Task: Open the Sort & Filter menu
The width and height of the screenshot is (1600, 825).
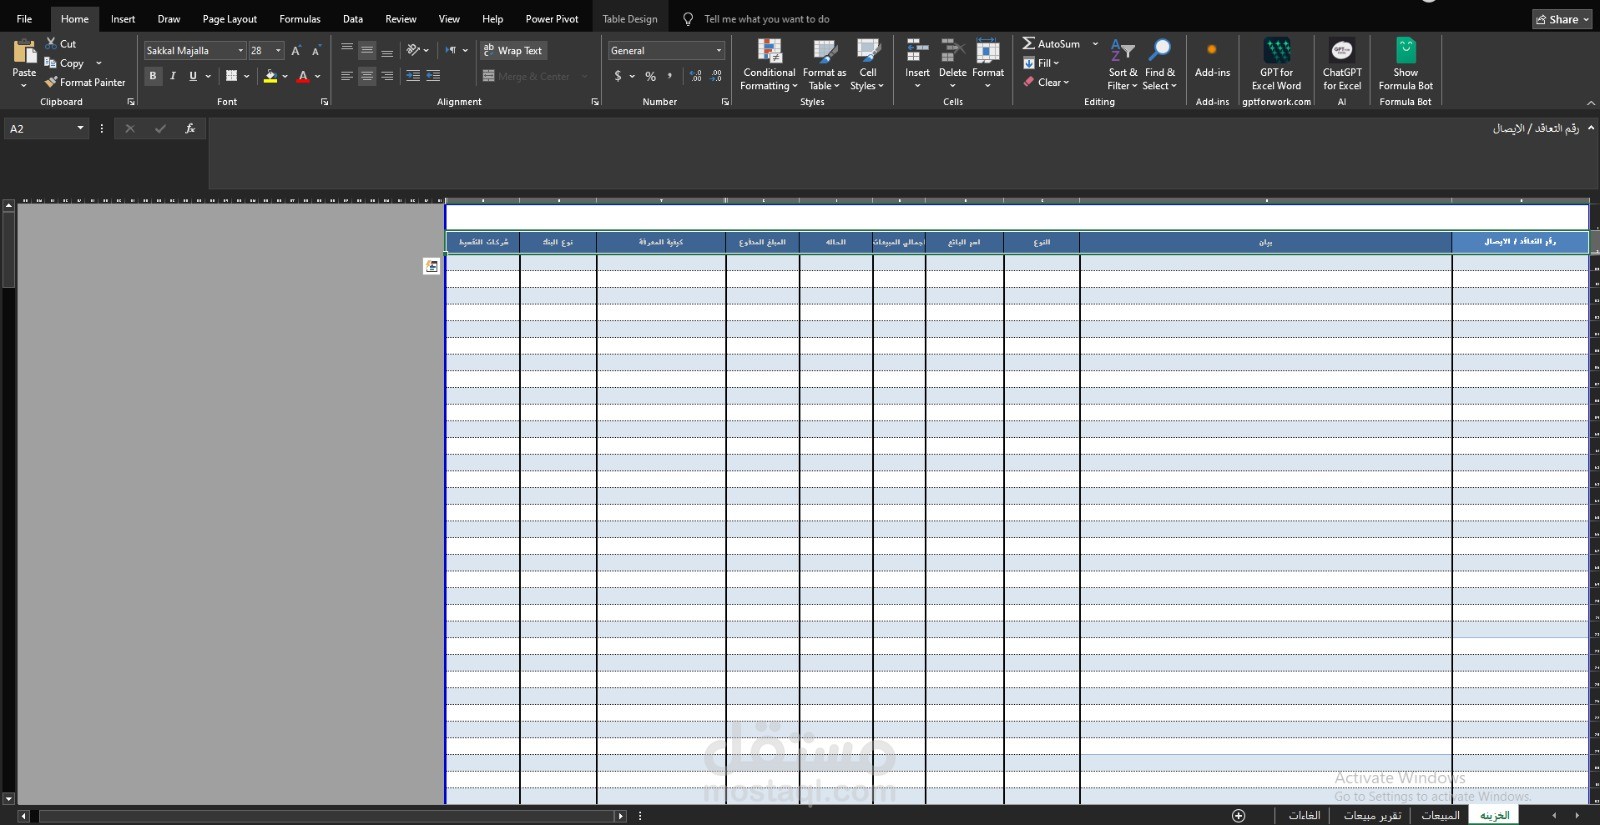Action: 1122,65
